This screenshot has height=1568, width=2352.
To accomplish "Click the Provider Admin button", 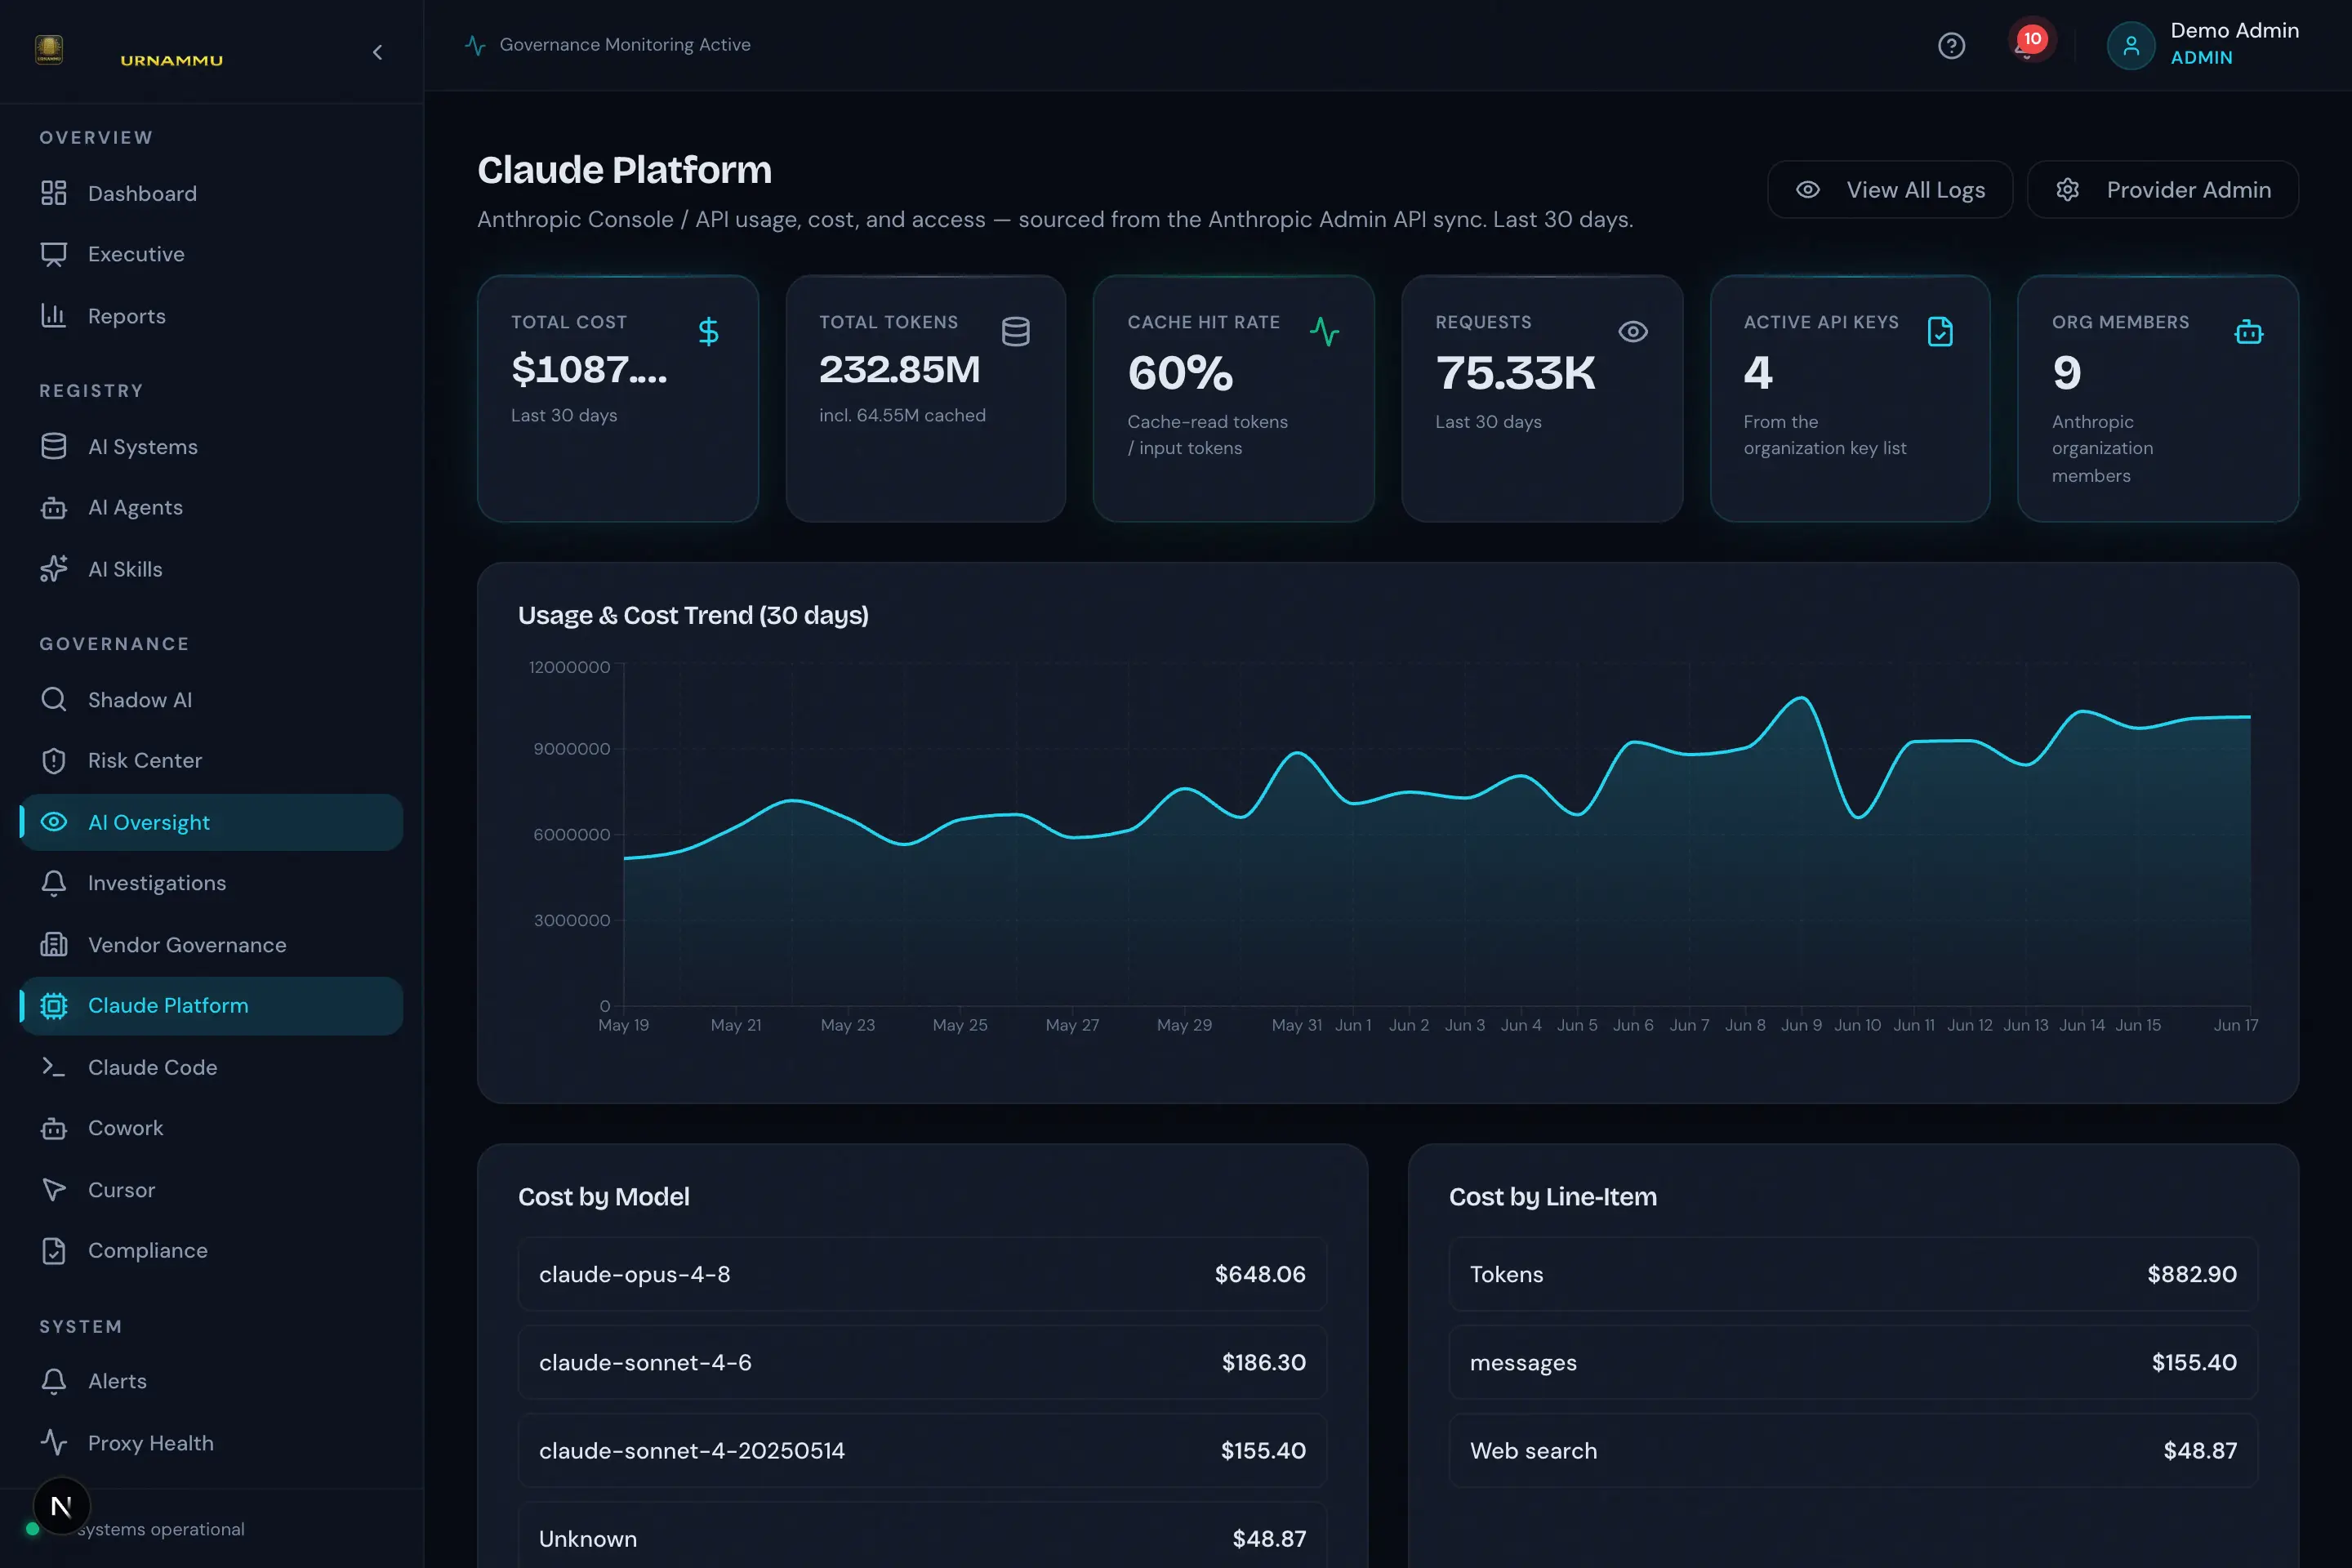I will pyautogui.click(x=2163, y=190).
